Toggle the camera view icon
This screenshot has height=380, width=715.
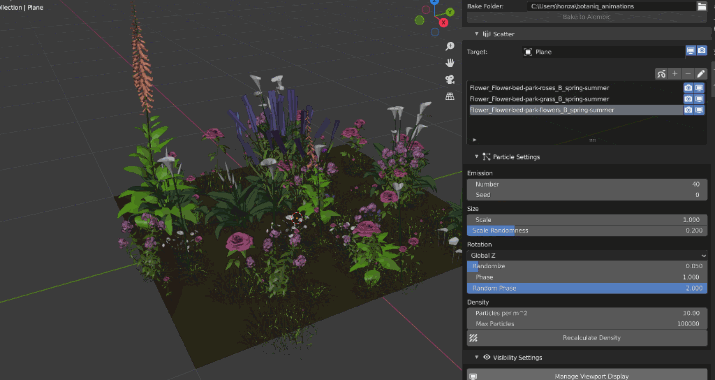[x=450, y=80]
